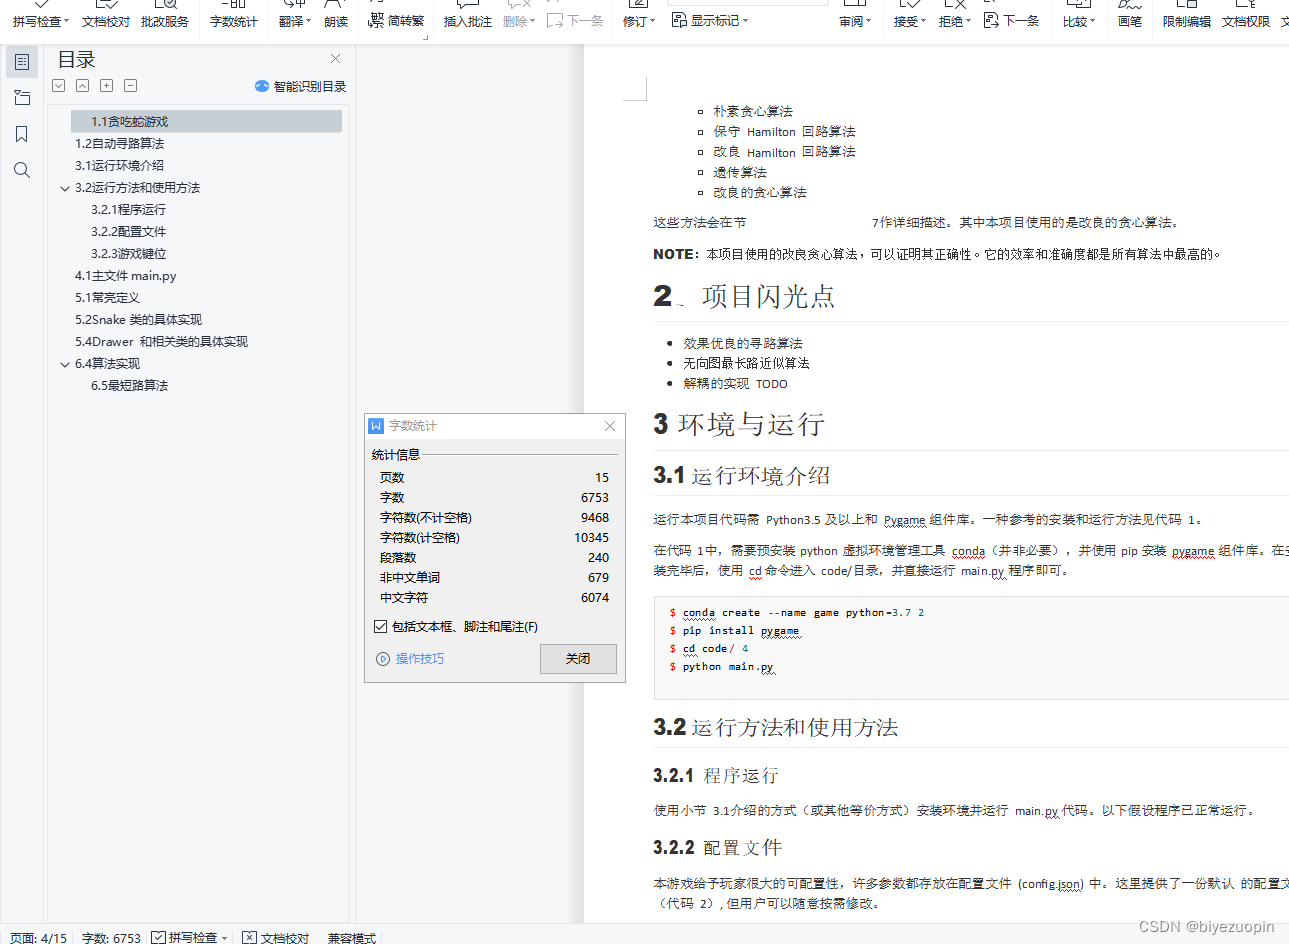
Task: Open 字数统计 word count tool
Action: click(234, 15)
